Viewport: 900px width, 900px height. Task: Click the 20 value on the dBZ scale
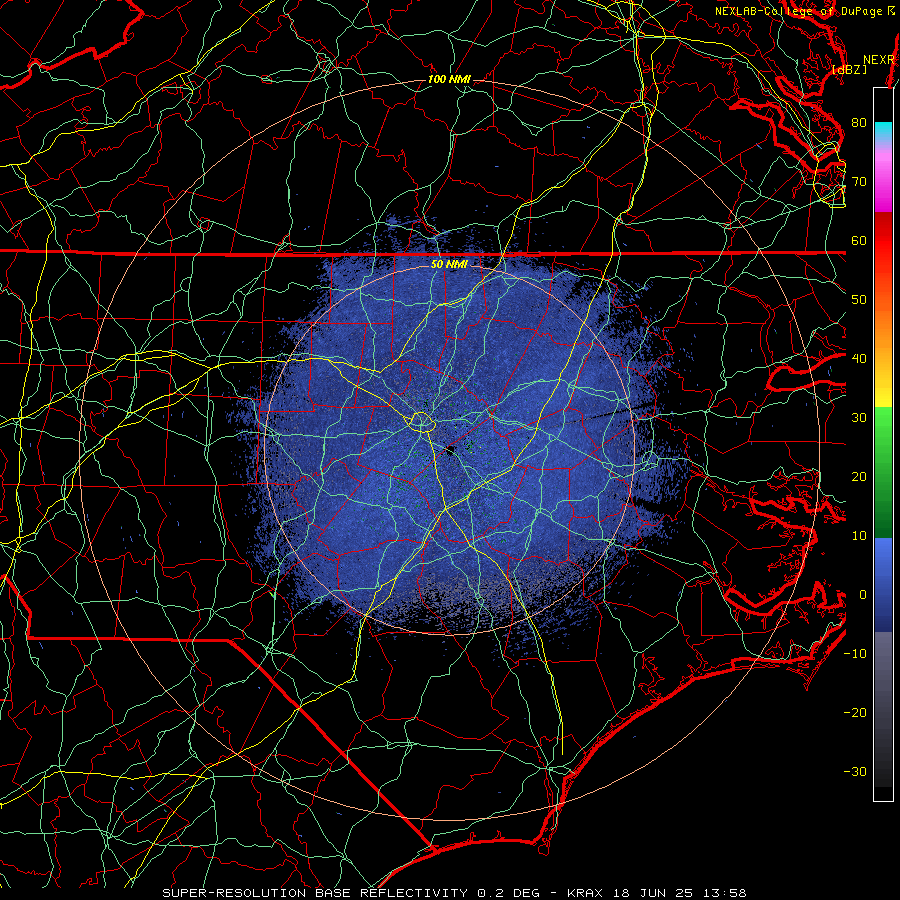859,477
